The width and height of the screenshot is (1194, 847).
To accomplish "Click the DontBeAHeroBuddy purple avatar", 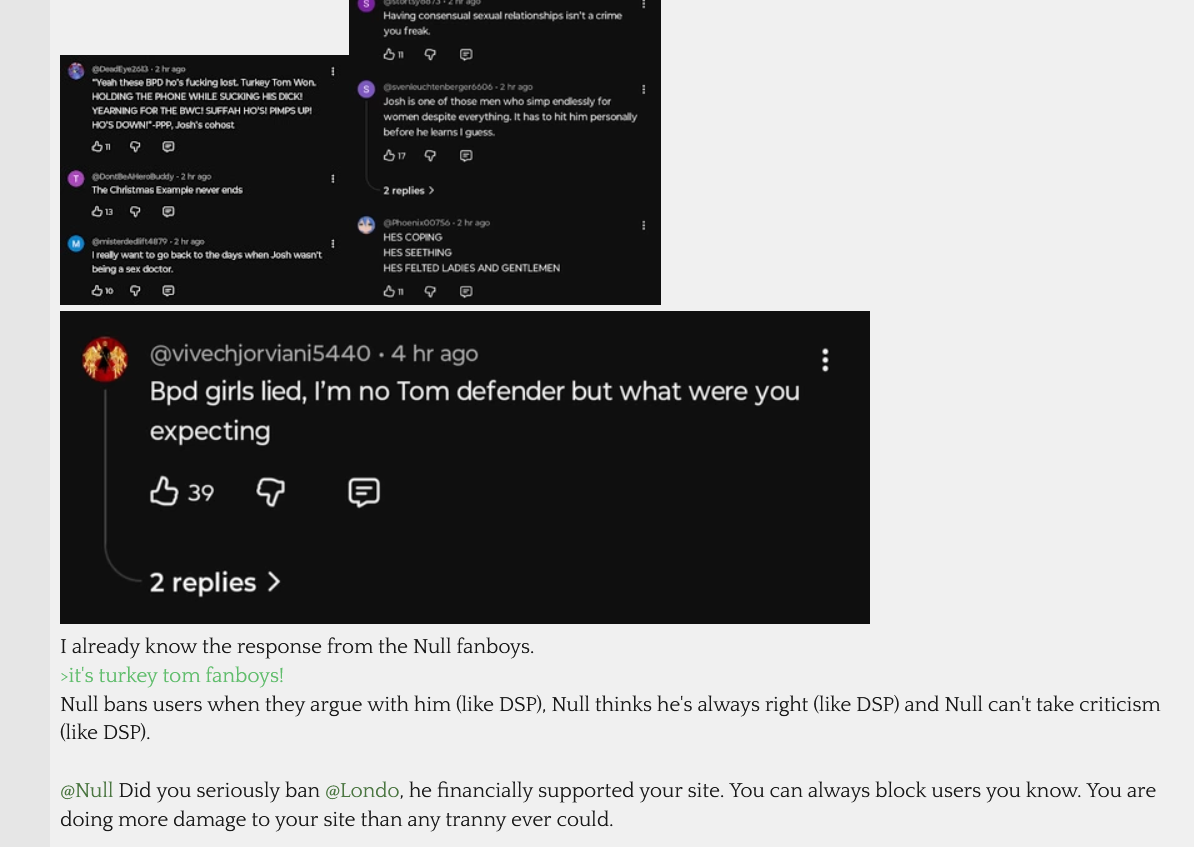I will tap(76, 179).
